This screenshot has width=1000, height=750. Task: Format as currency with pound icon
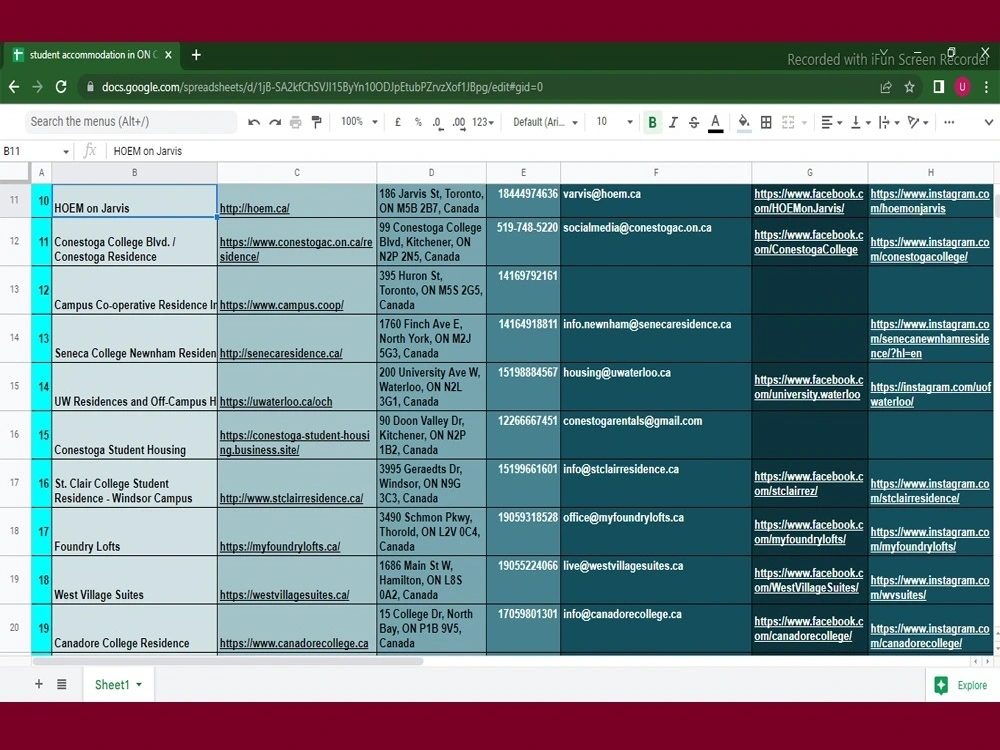pyautogui.click(x=398, y=122)
